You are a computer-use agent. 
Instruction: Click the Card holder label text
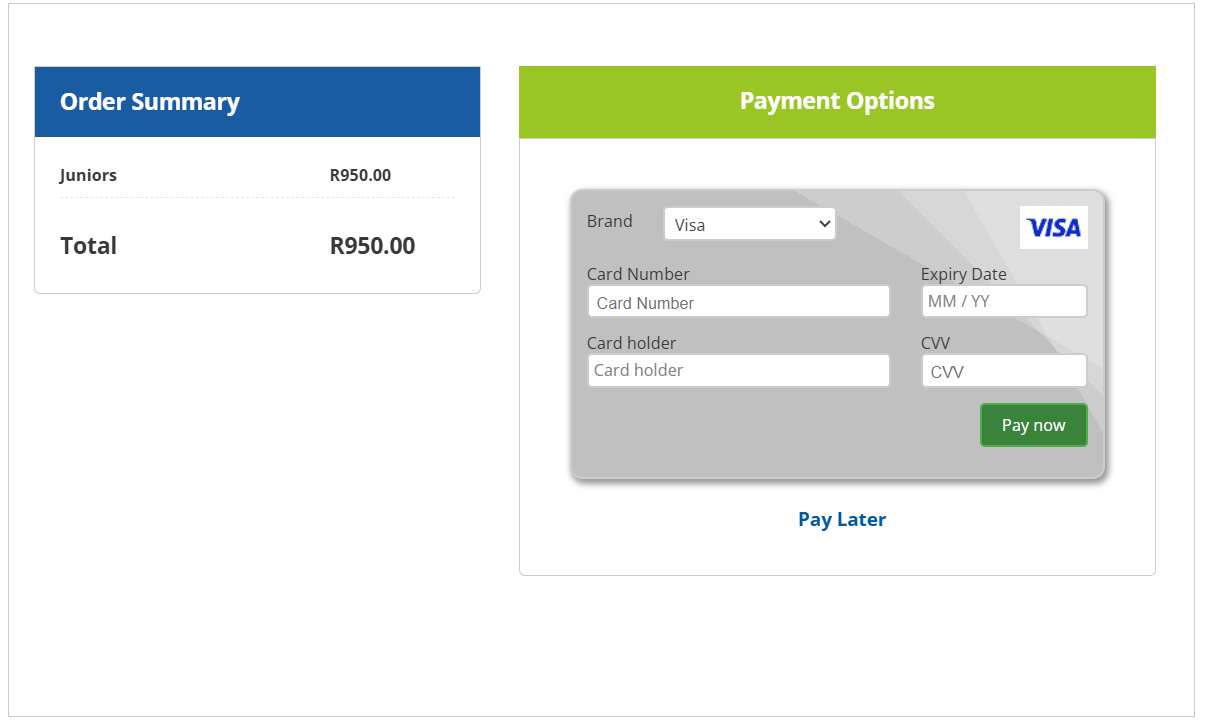(631, 343)
